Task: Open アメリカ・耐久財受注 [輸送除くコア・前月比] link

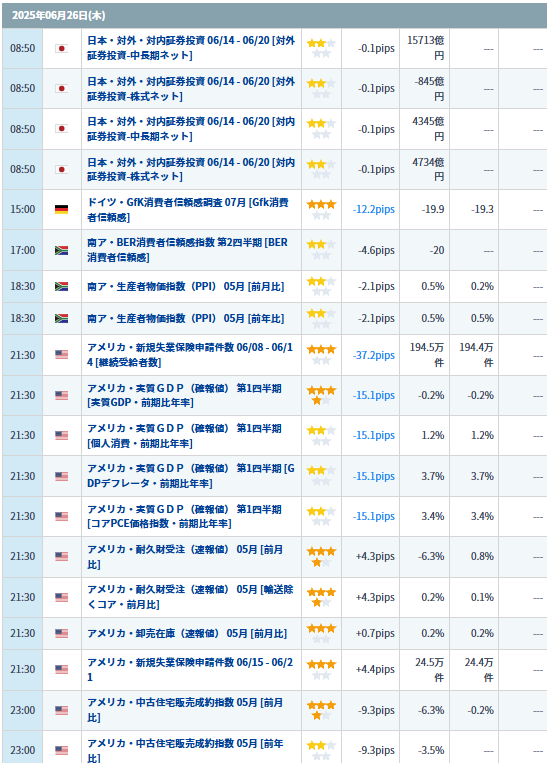Action: point(190,597)
